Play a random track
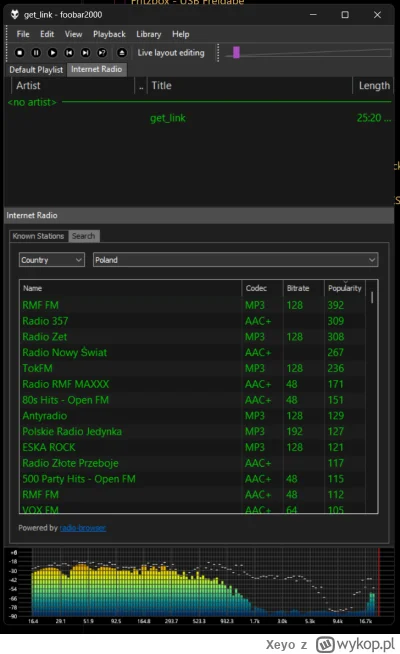400x654 pixels. click(102, 53)
